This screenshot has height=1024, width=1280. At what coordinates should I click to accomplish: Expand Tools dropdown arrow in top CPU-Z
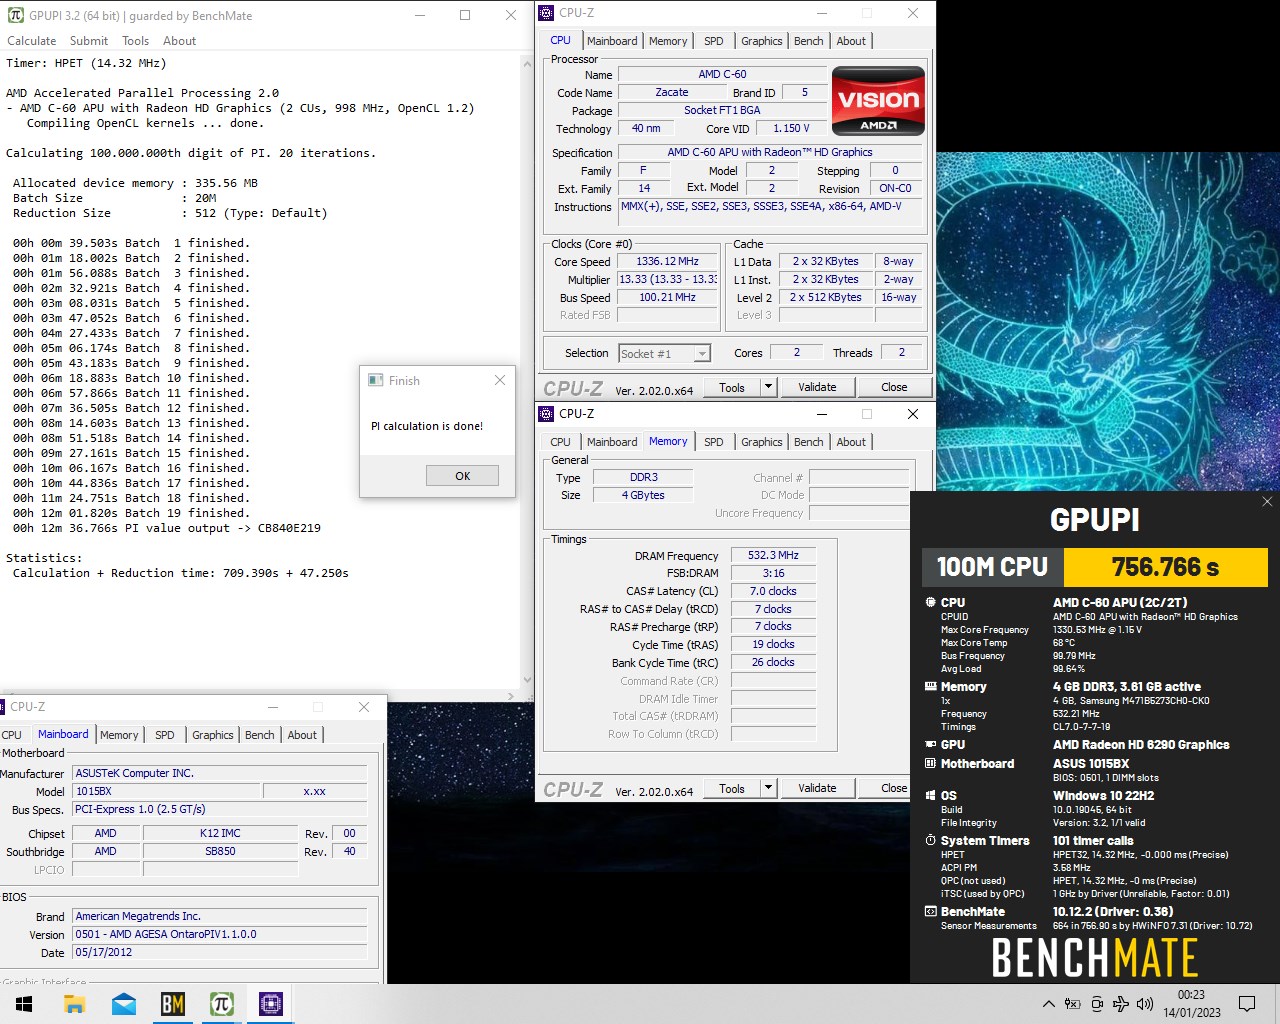coord(769,387)
